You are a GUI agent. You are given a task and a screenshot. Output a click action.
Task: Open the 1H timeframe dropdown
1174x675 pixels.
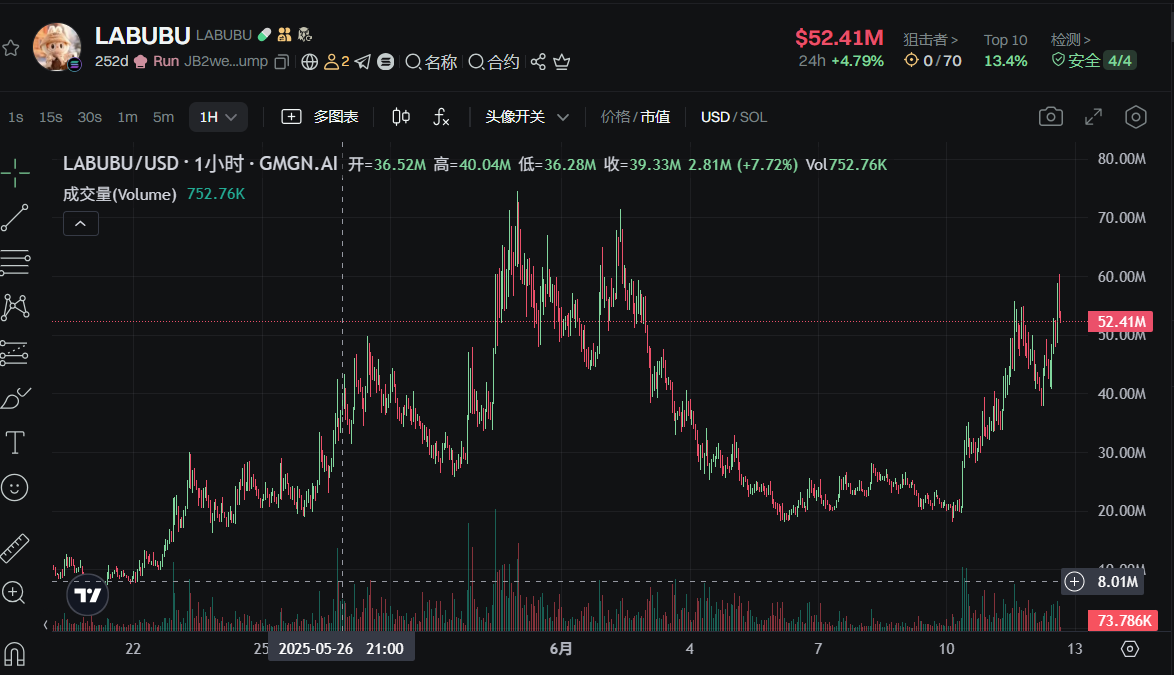(218, 117)
